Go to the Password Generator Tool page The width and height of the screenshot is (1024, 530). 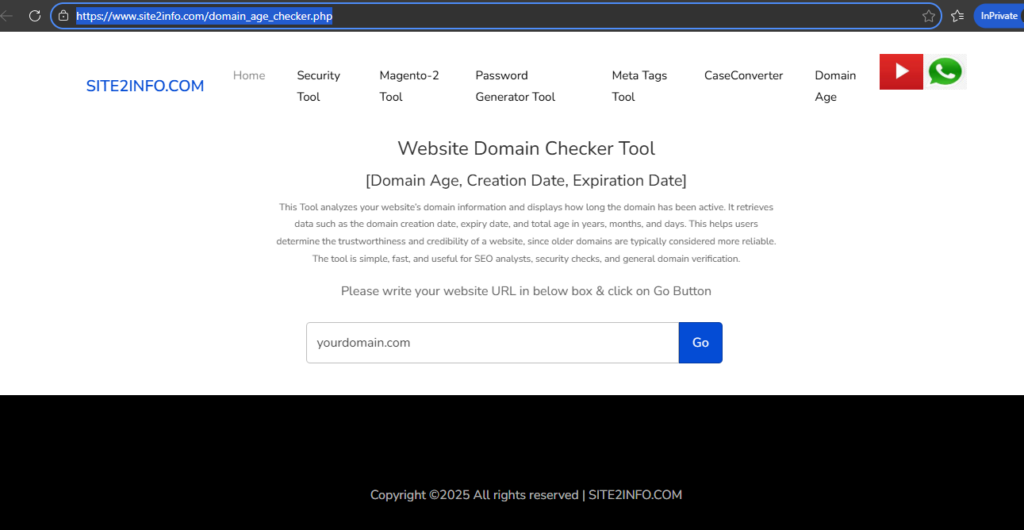tap(515, 86)
